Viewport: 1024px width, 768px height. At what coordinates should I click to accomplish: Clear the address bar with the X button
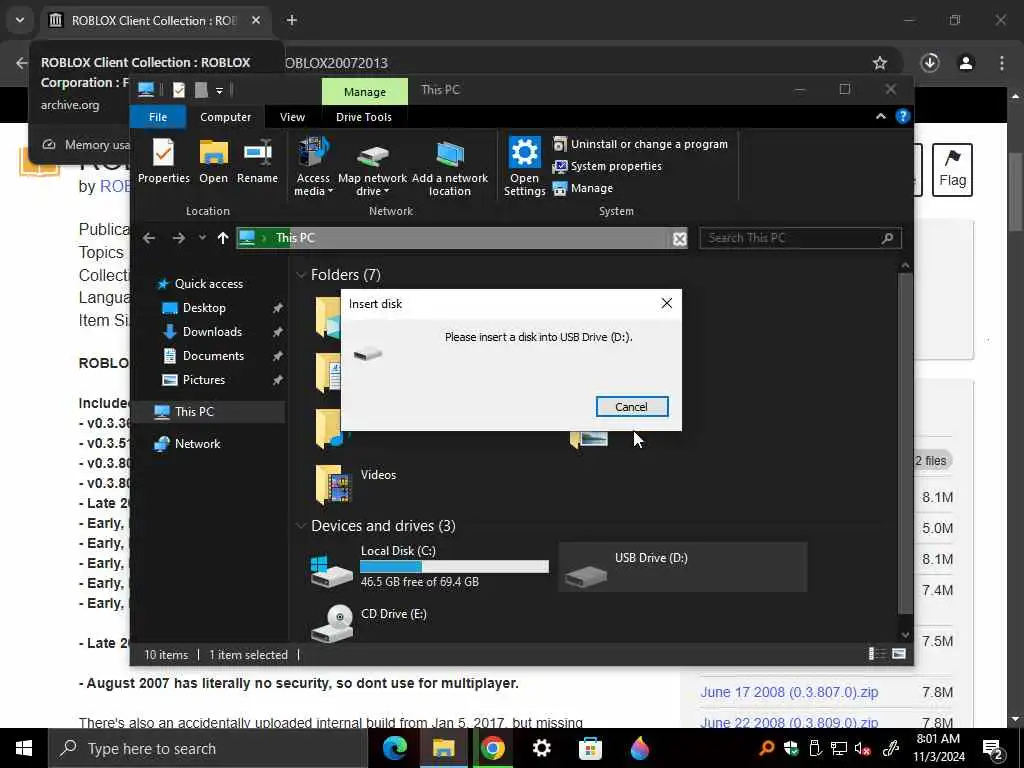click(679, 238)
